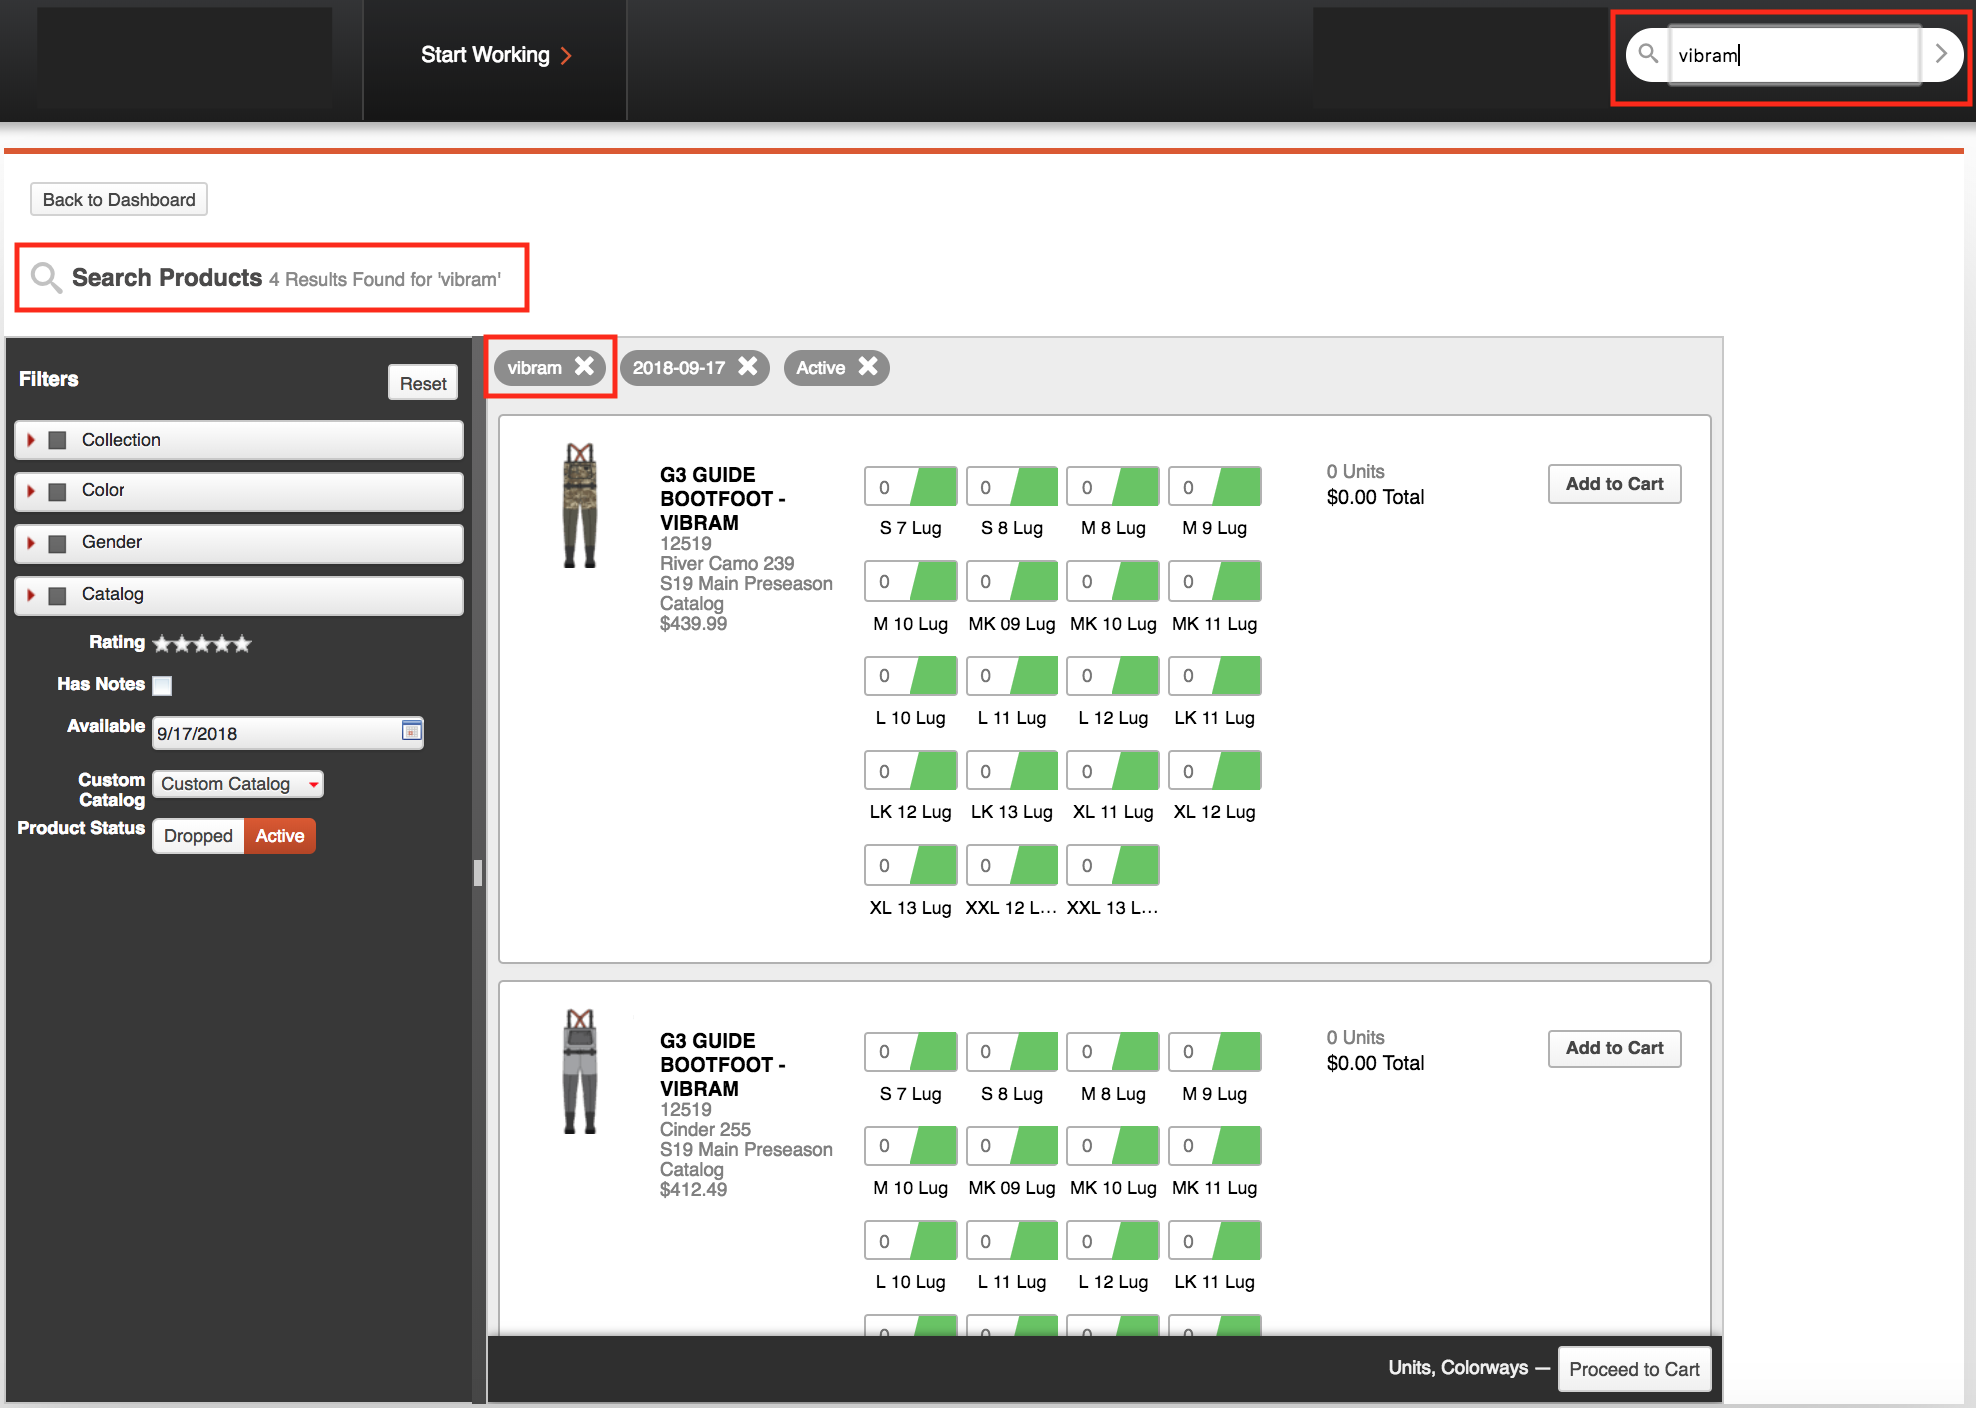The image size is (1976, 1408).
Task: Add River Camo waders to cart
Action: coord(1614,484)
